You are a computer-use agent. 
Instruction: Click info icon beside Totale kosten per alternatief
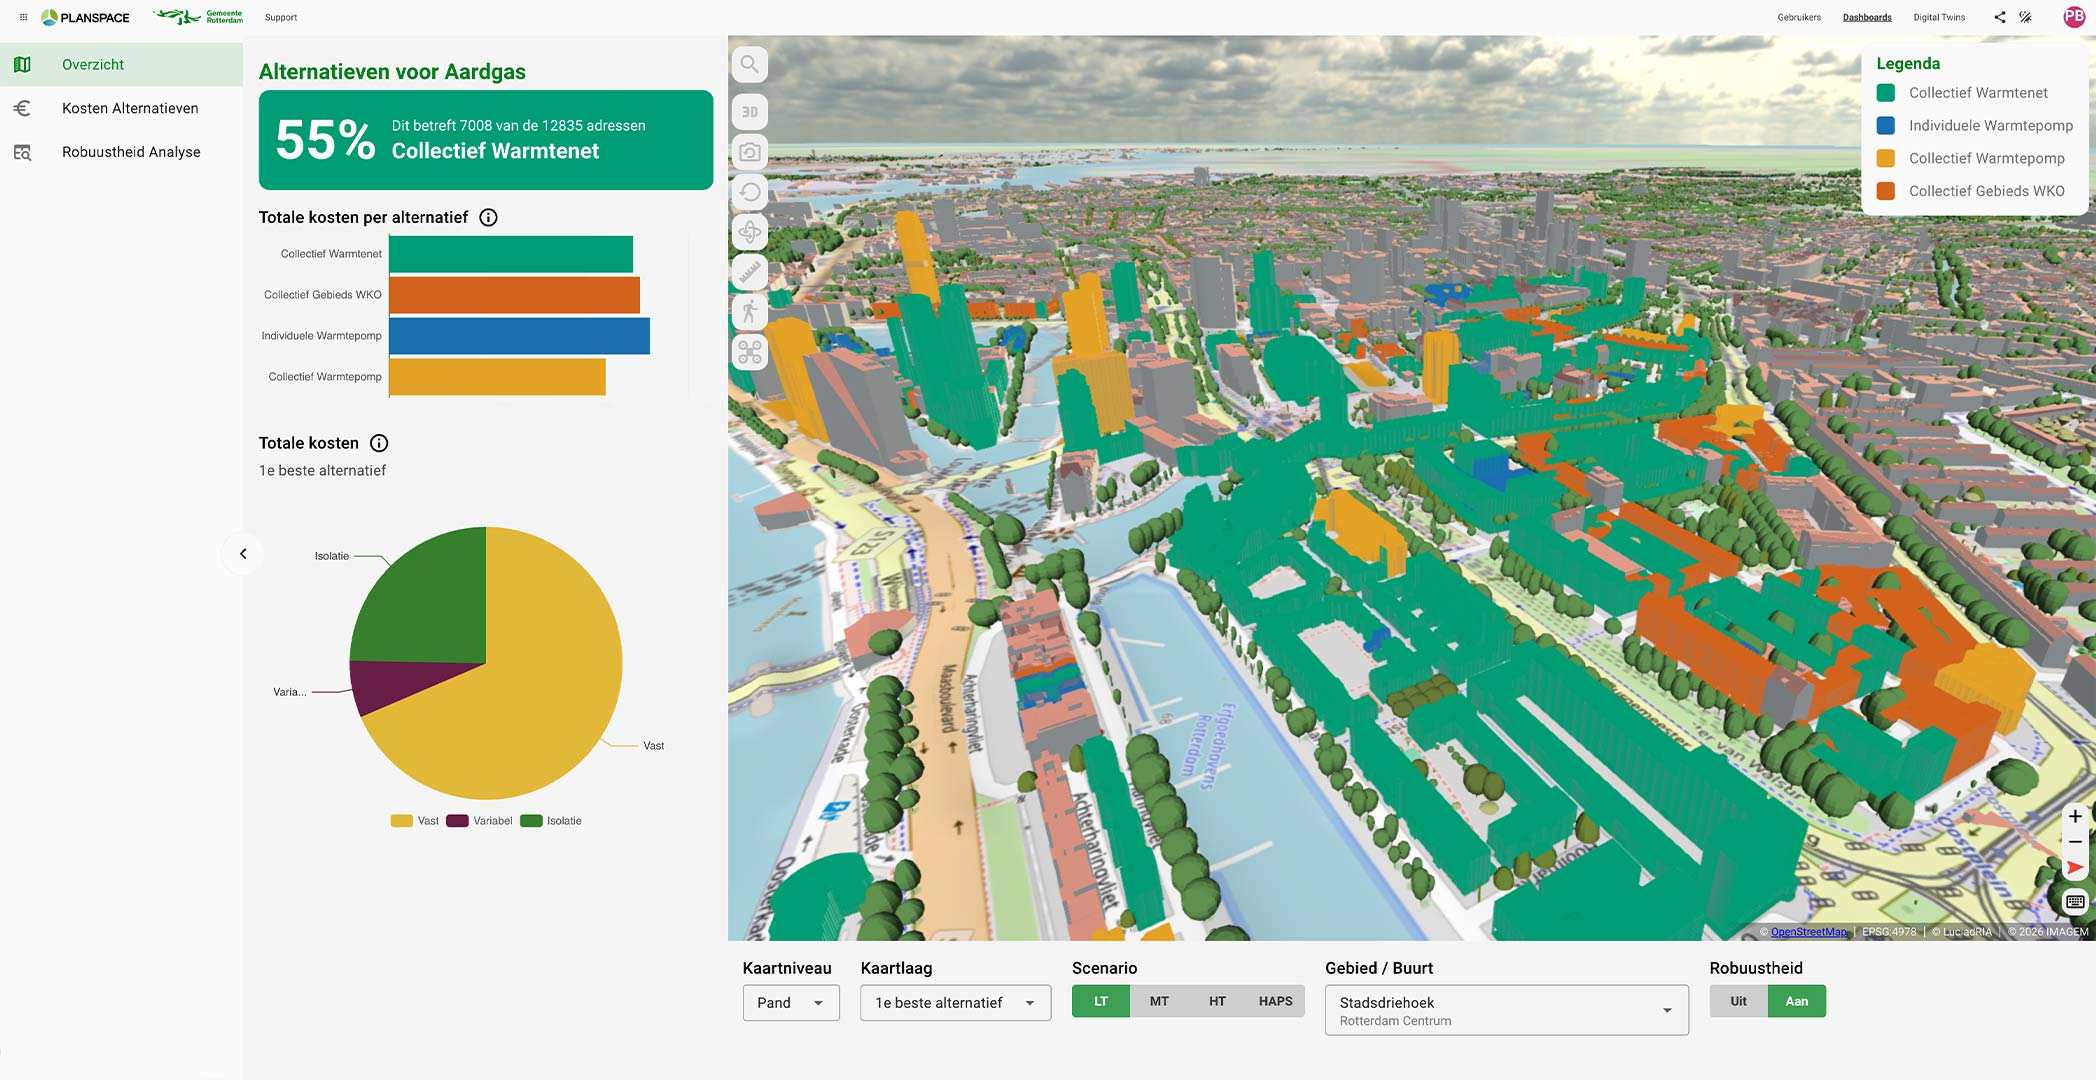[488, 217]
